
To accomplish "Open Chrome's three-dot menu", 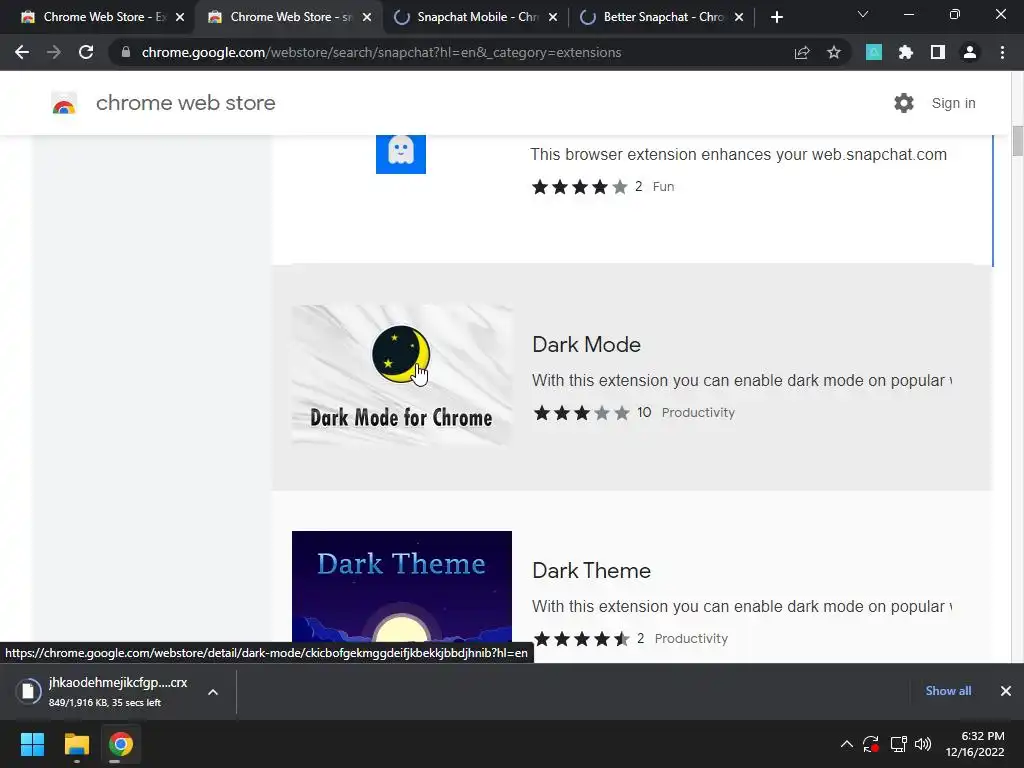I will click(x=1002, y=52).
